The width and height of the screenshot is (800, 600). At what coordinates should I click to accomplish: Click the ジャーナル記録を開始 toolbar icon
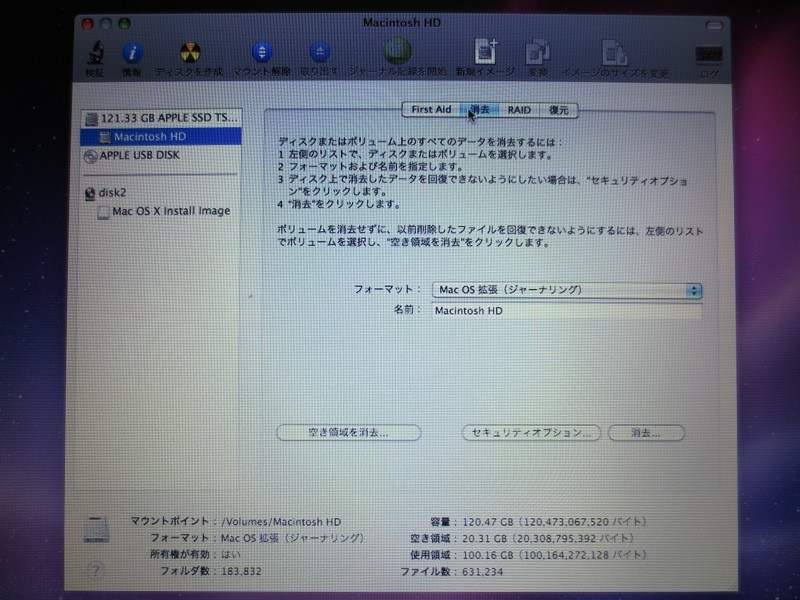tap(397, 51)
